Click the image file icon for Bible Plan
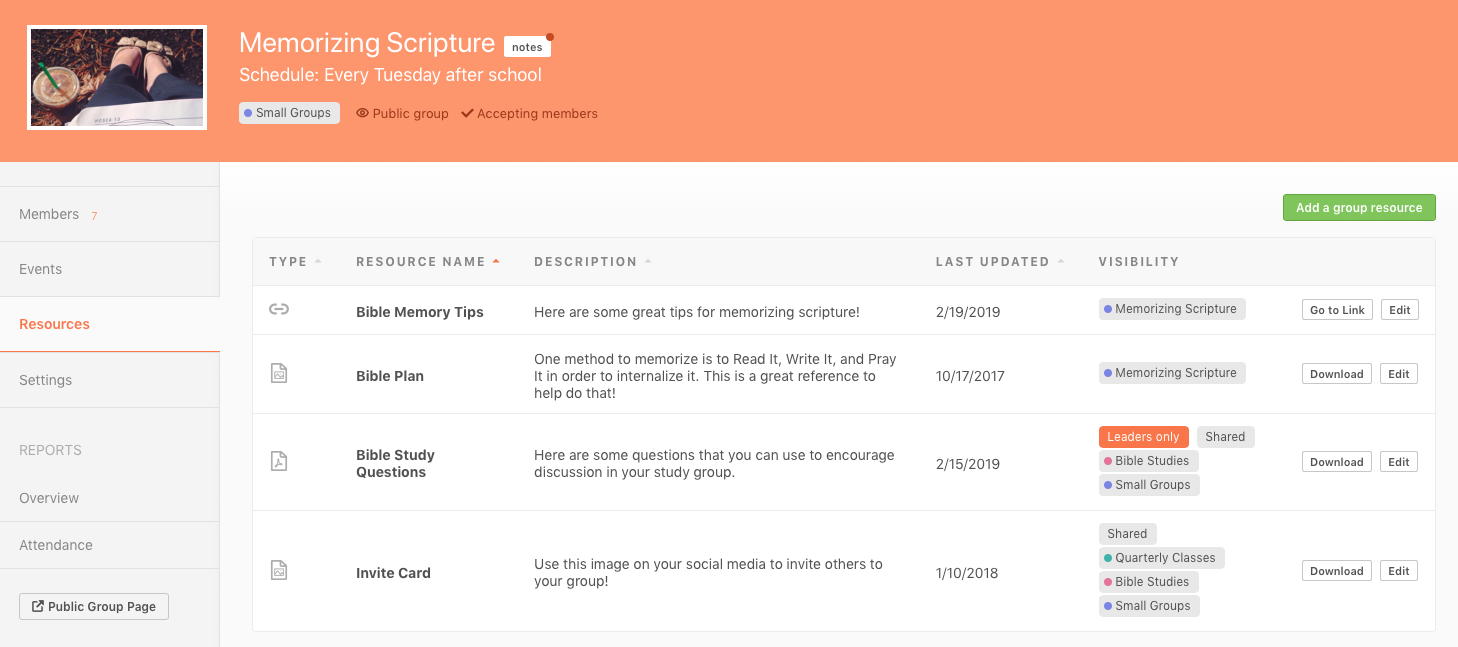The height and width of the screenshot is (647, 1458). [x=279, y=373]
